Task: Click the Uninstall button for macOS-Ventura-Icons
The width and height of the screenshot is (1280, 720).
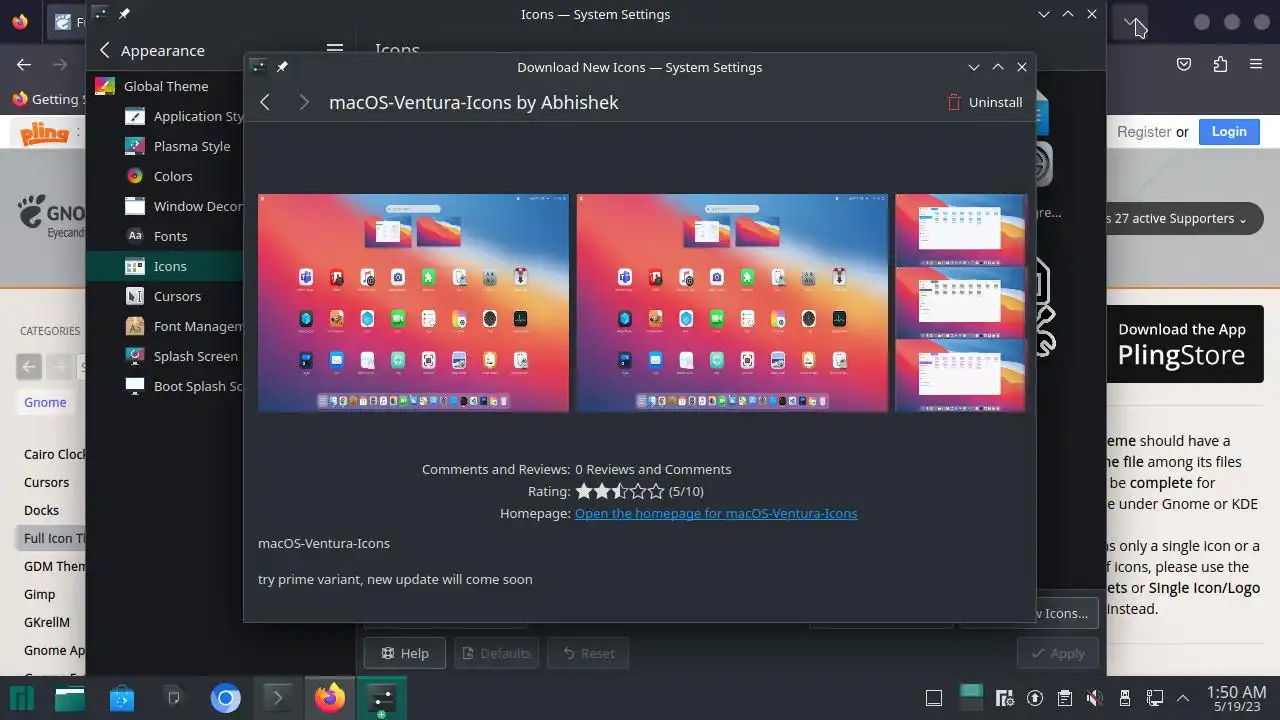Action: tap(985, 102)
